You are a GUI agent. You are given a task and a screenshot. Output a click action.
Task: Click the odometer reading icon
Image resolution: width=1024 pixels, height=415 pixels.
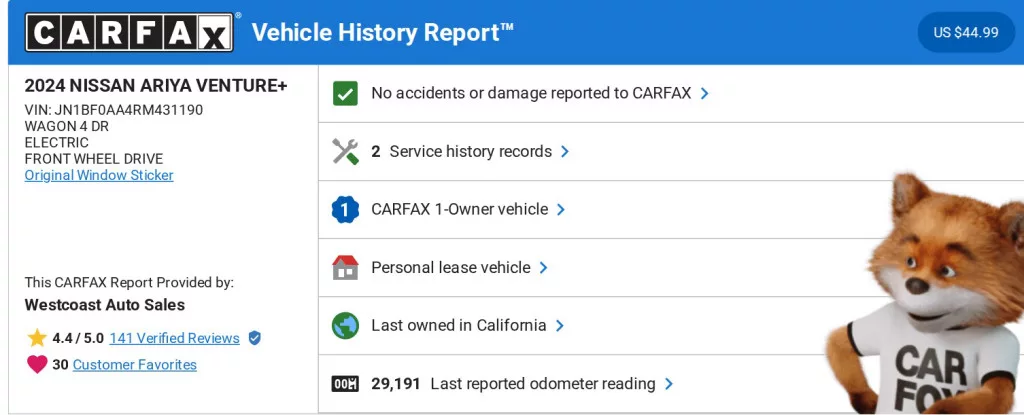click(x=345, y=384)
